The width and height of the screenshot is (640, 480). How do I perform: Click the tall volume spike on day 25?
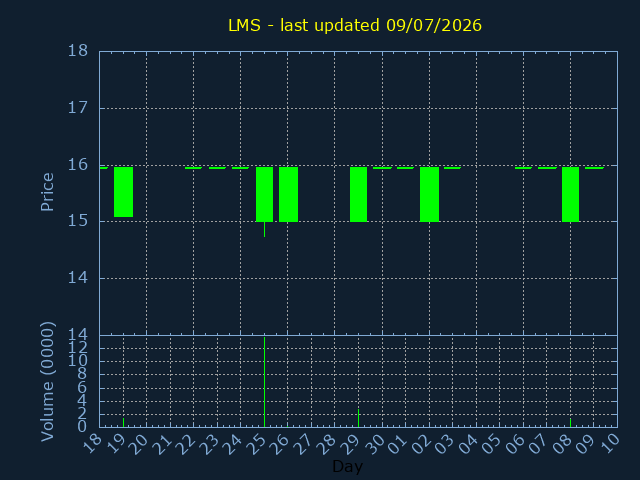pyautogui.click(x=264, y=382)
